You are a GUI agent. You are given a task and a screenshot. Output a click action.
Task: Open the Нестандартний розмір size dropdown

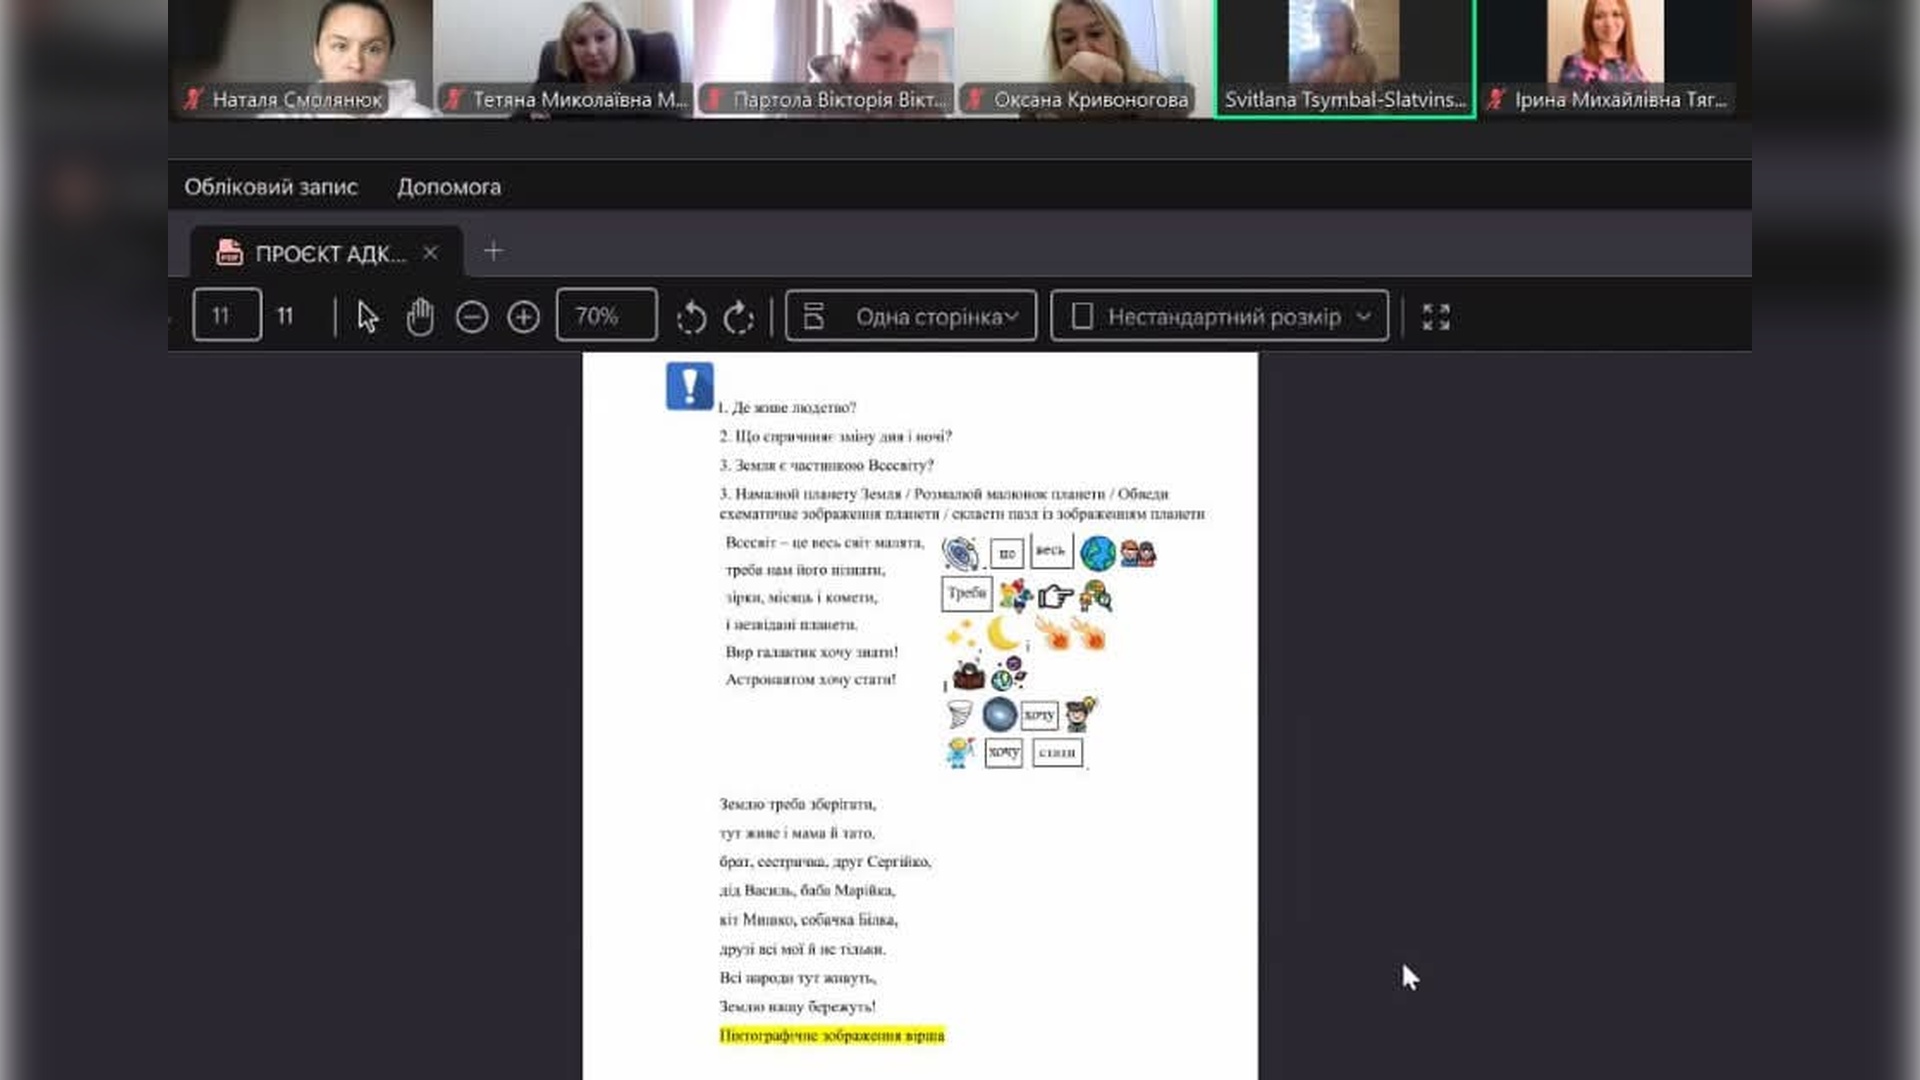[x=1219, y=317]
